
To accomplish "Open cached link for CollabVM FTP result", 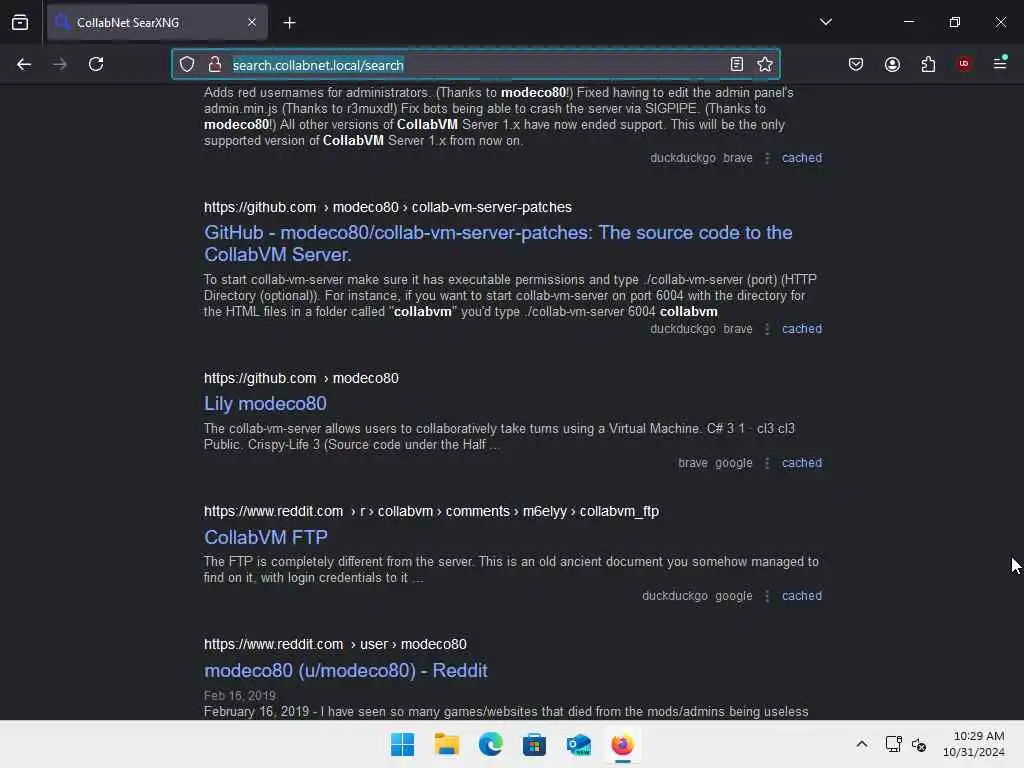I will coord(802,596).
